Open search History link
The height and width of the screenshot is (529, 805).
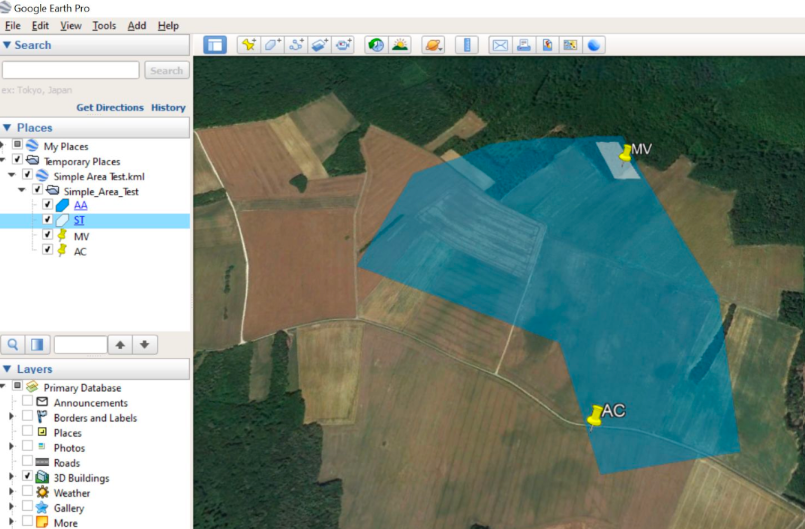click(168, 107)
